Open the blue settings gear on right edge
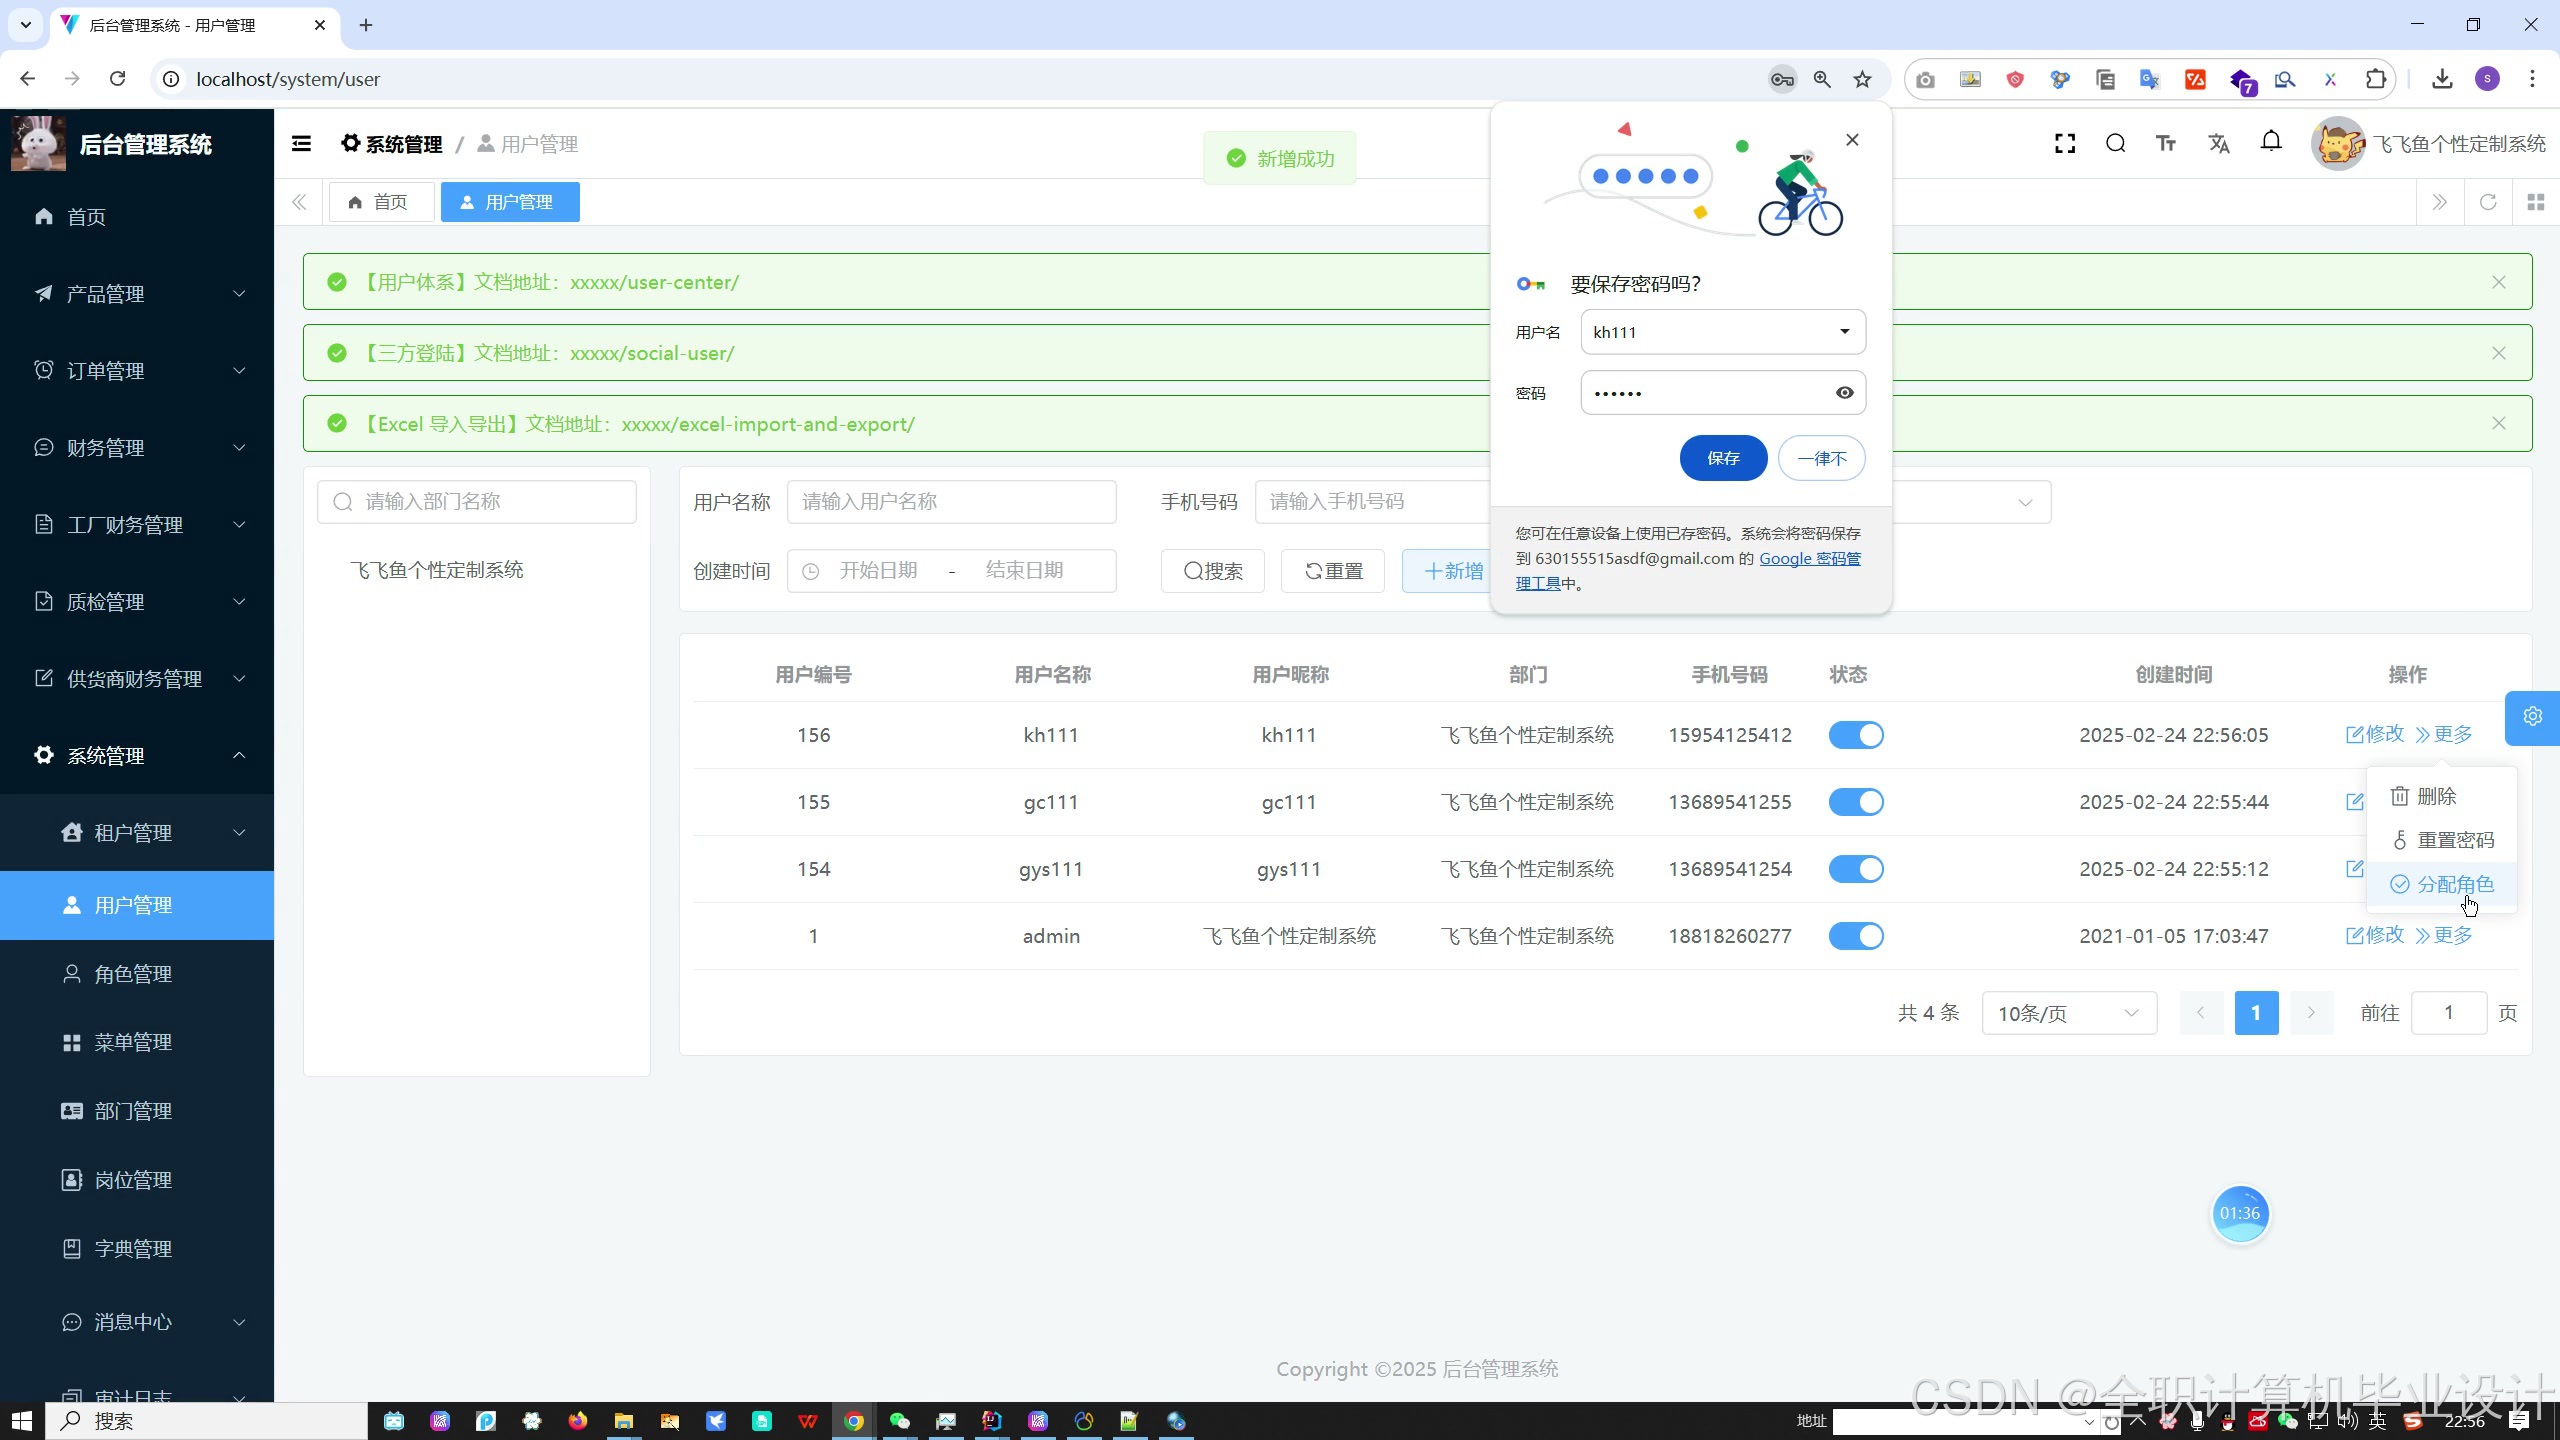The height and width of the screenshot is (1440, 2560). click(x=2532, y=717)
